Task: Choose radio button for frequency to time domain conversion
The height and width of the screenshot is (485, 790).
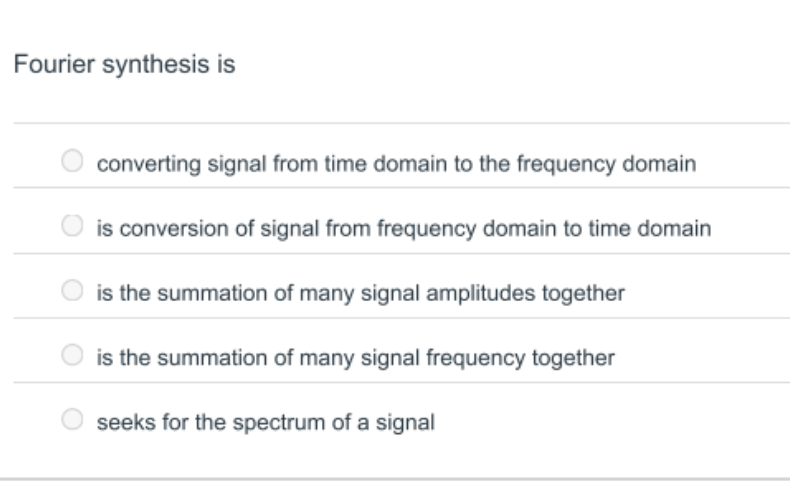Action: click(x=72, y=225)
